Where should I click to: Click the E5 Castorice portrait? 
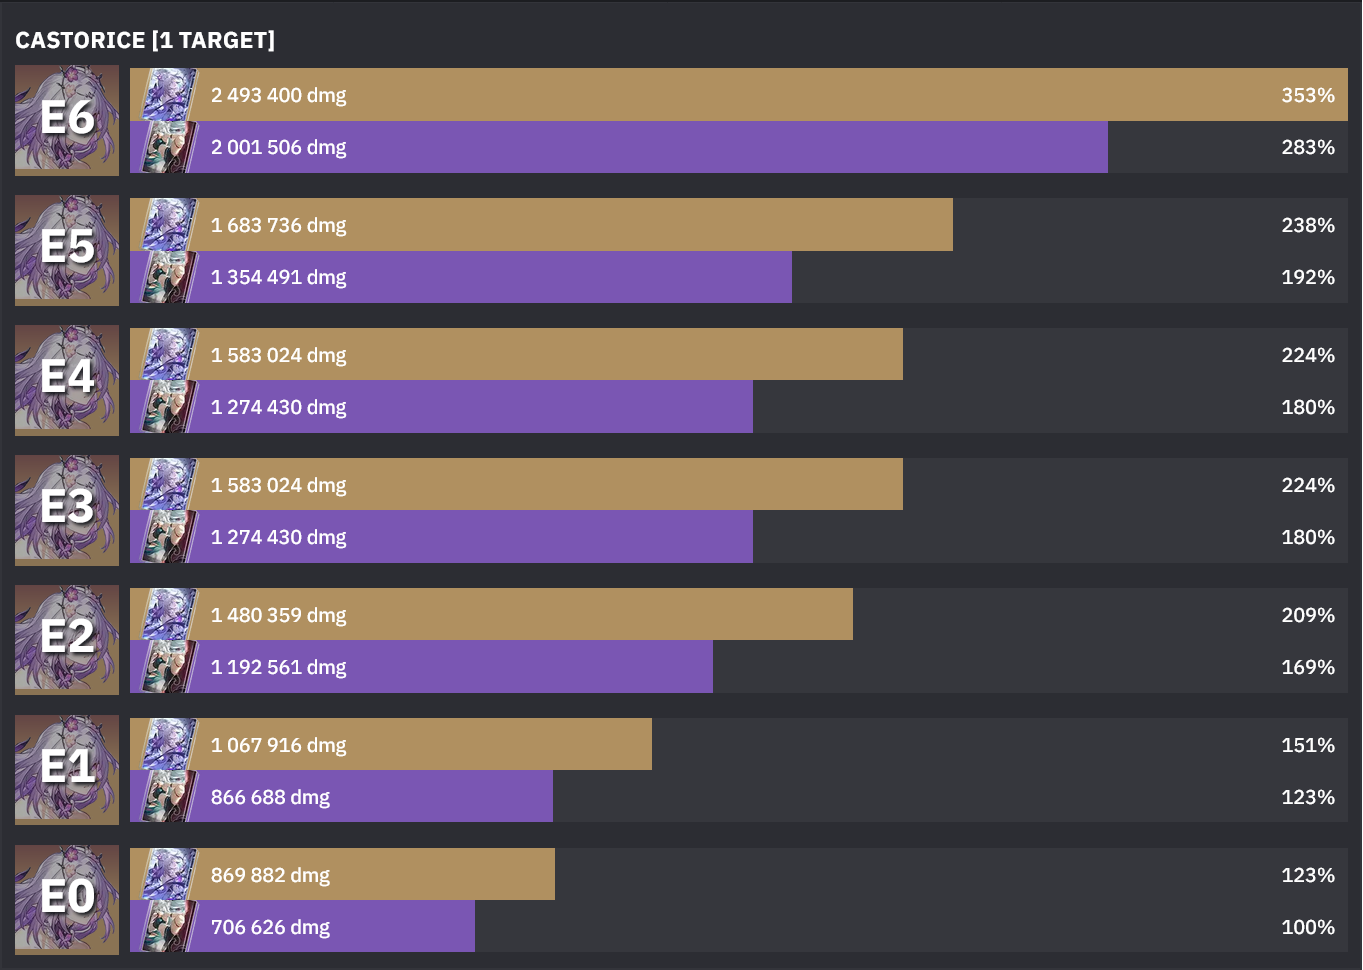pos(67,250)
